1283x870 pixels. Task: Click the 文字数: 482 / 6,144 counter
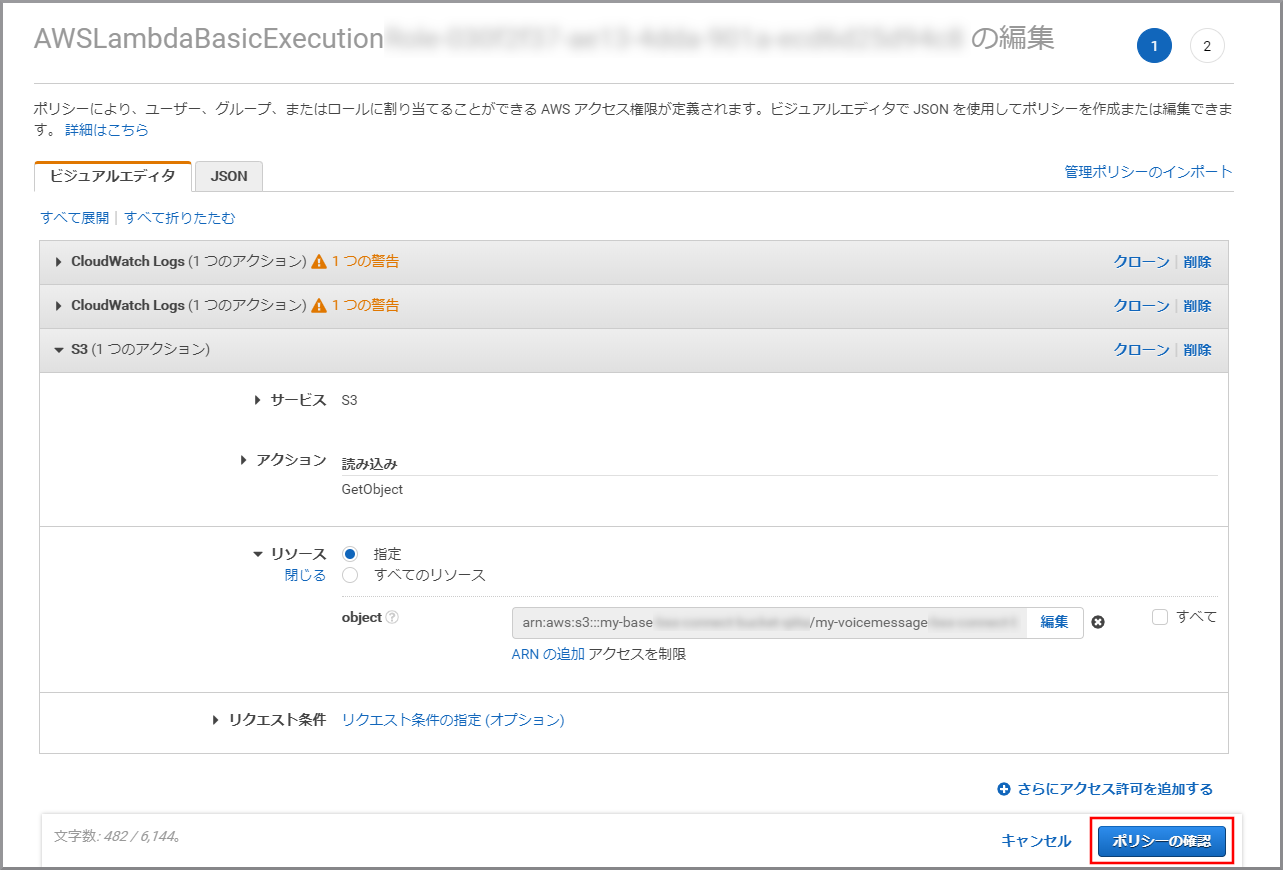tap(117, 836)
